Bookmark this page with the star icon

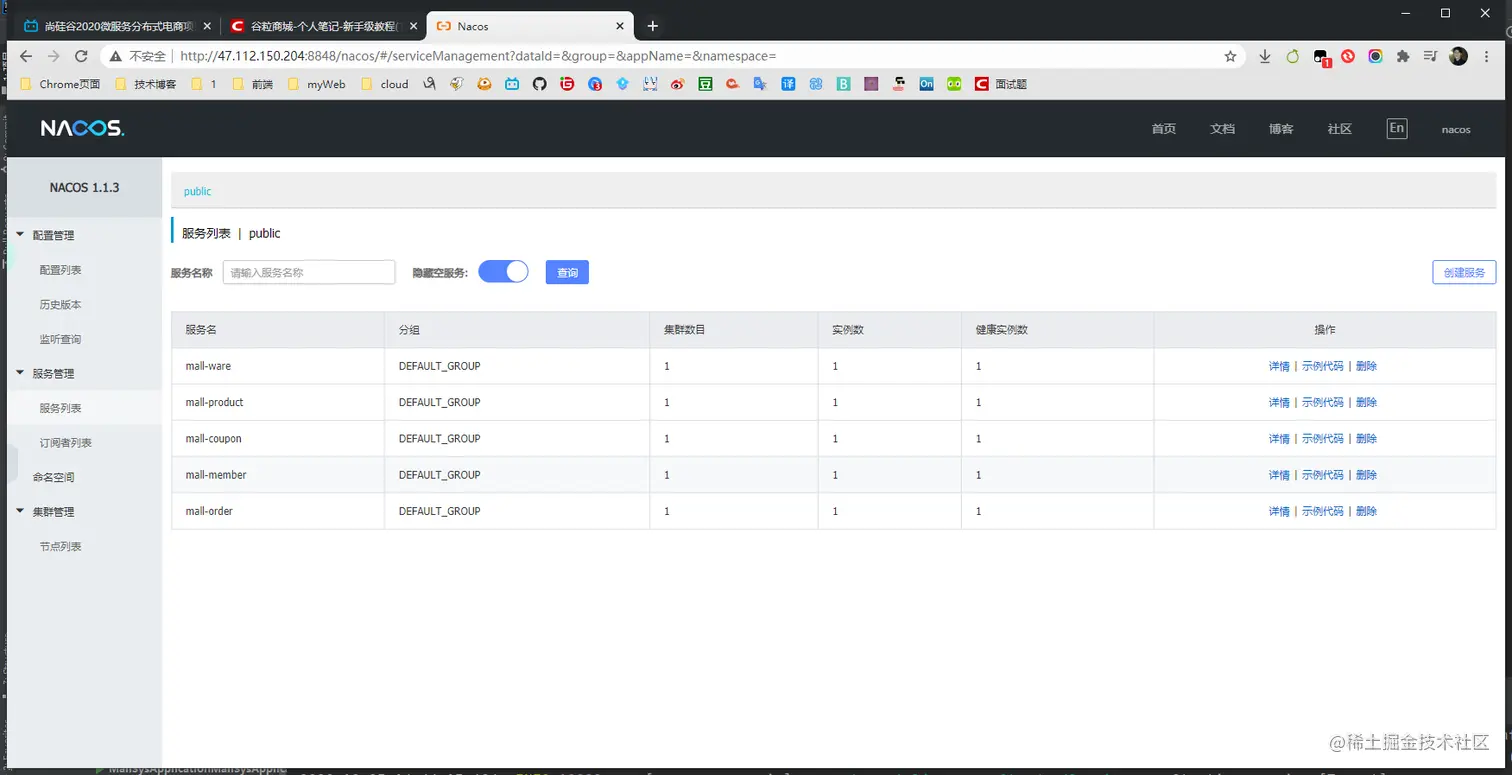pos(1230,57)
